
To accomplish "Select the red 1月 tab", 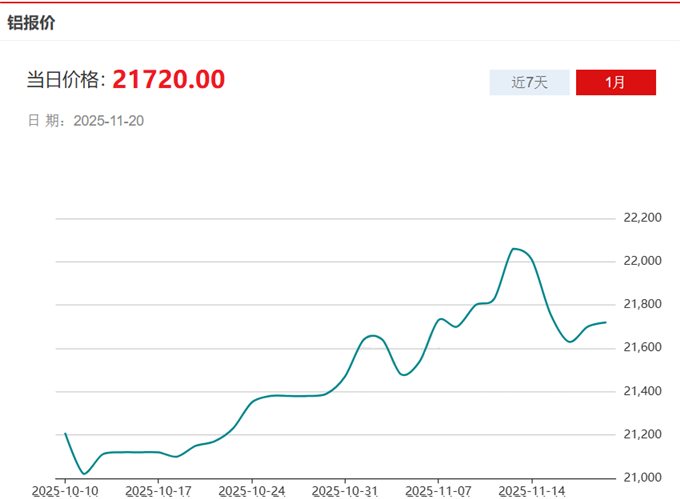I will point(615,82).
